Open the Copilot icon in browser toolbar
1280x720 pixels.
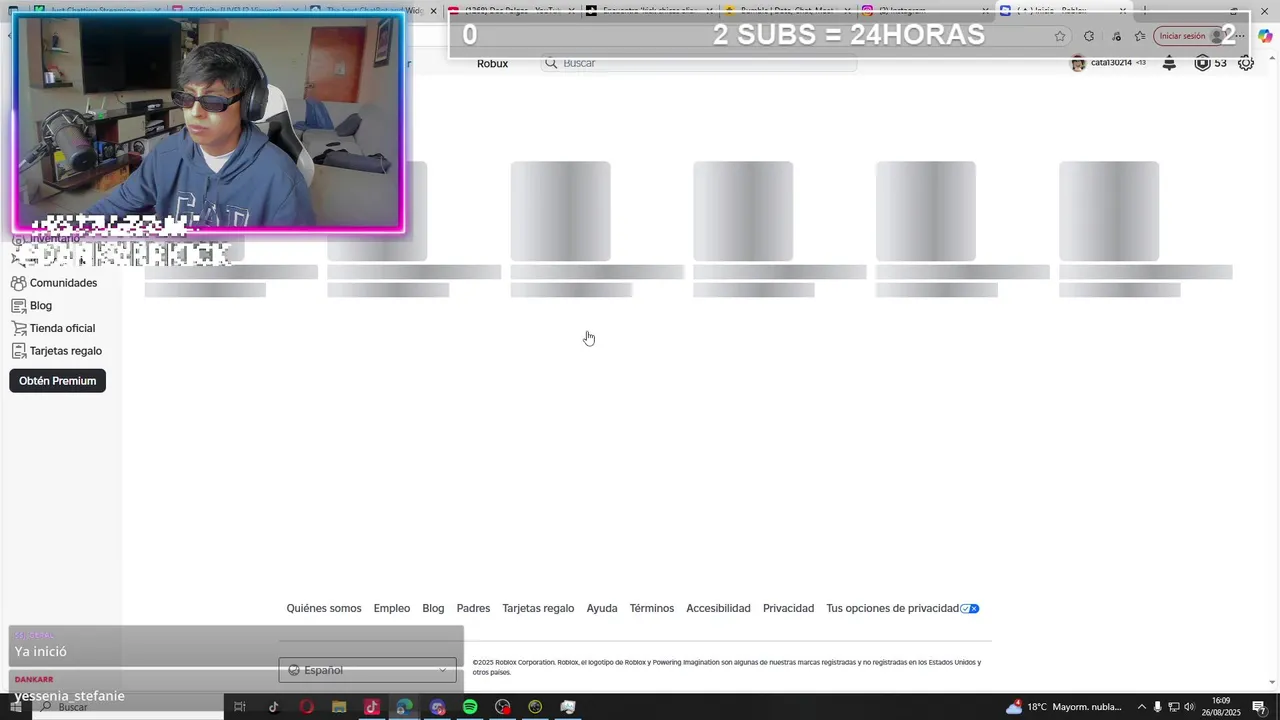(x=1265, y=36)
